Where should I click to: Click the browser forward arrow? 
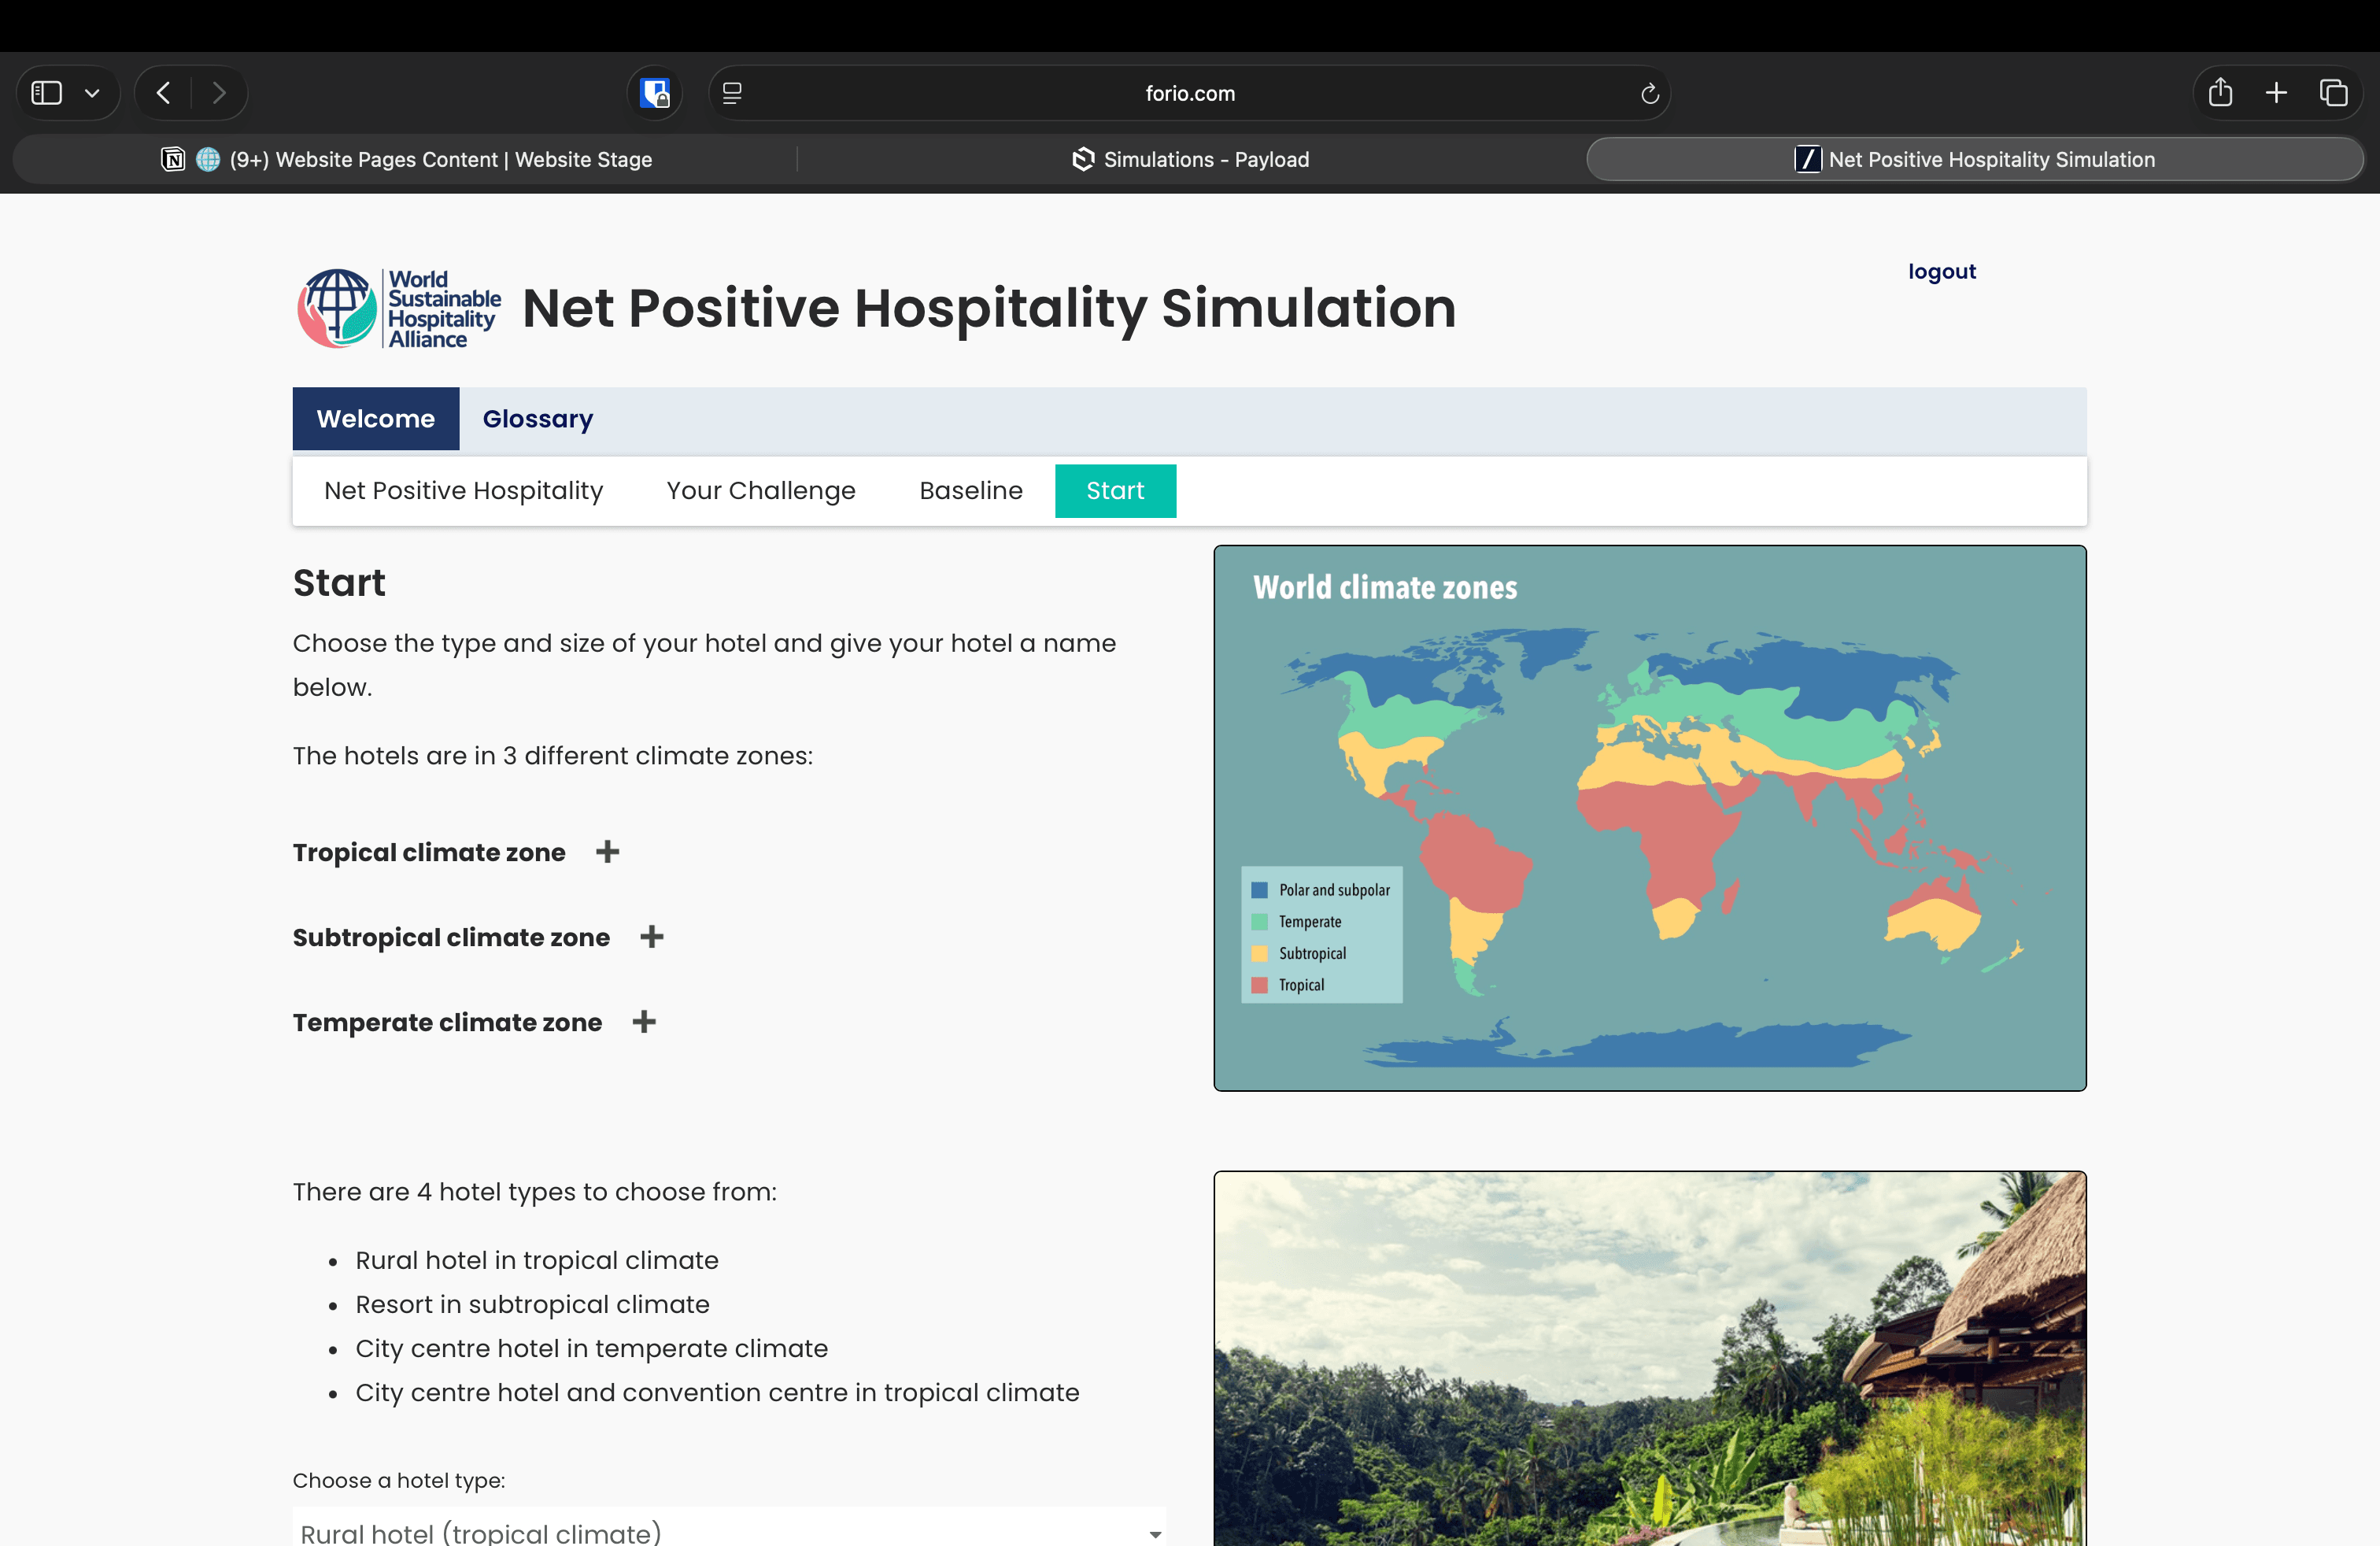point(219,93)
